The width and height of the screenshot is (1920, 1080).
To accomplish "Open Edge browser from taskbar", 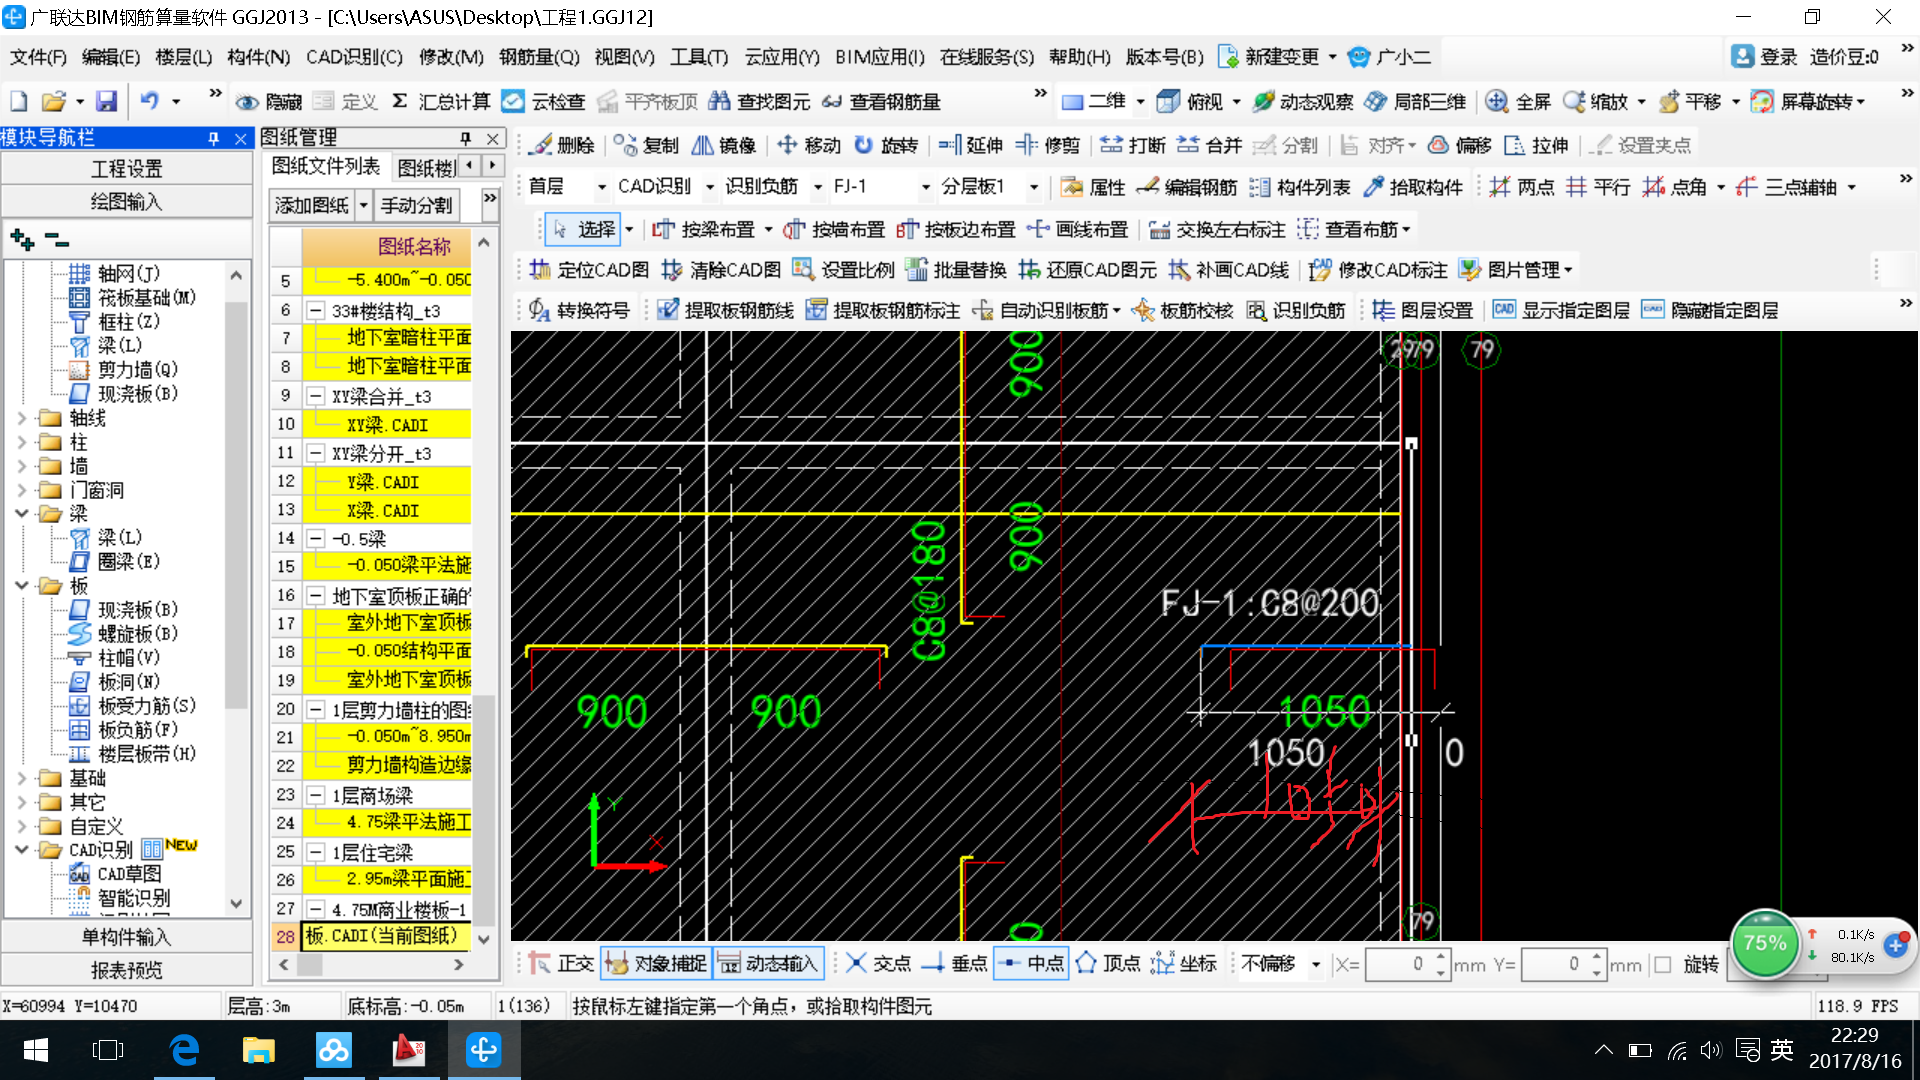I will tap(184, 1050).
